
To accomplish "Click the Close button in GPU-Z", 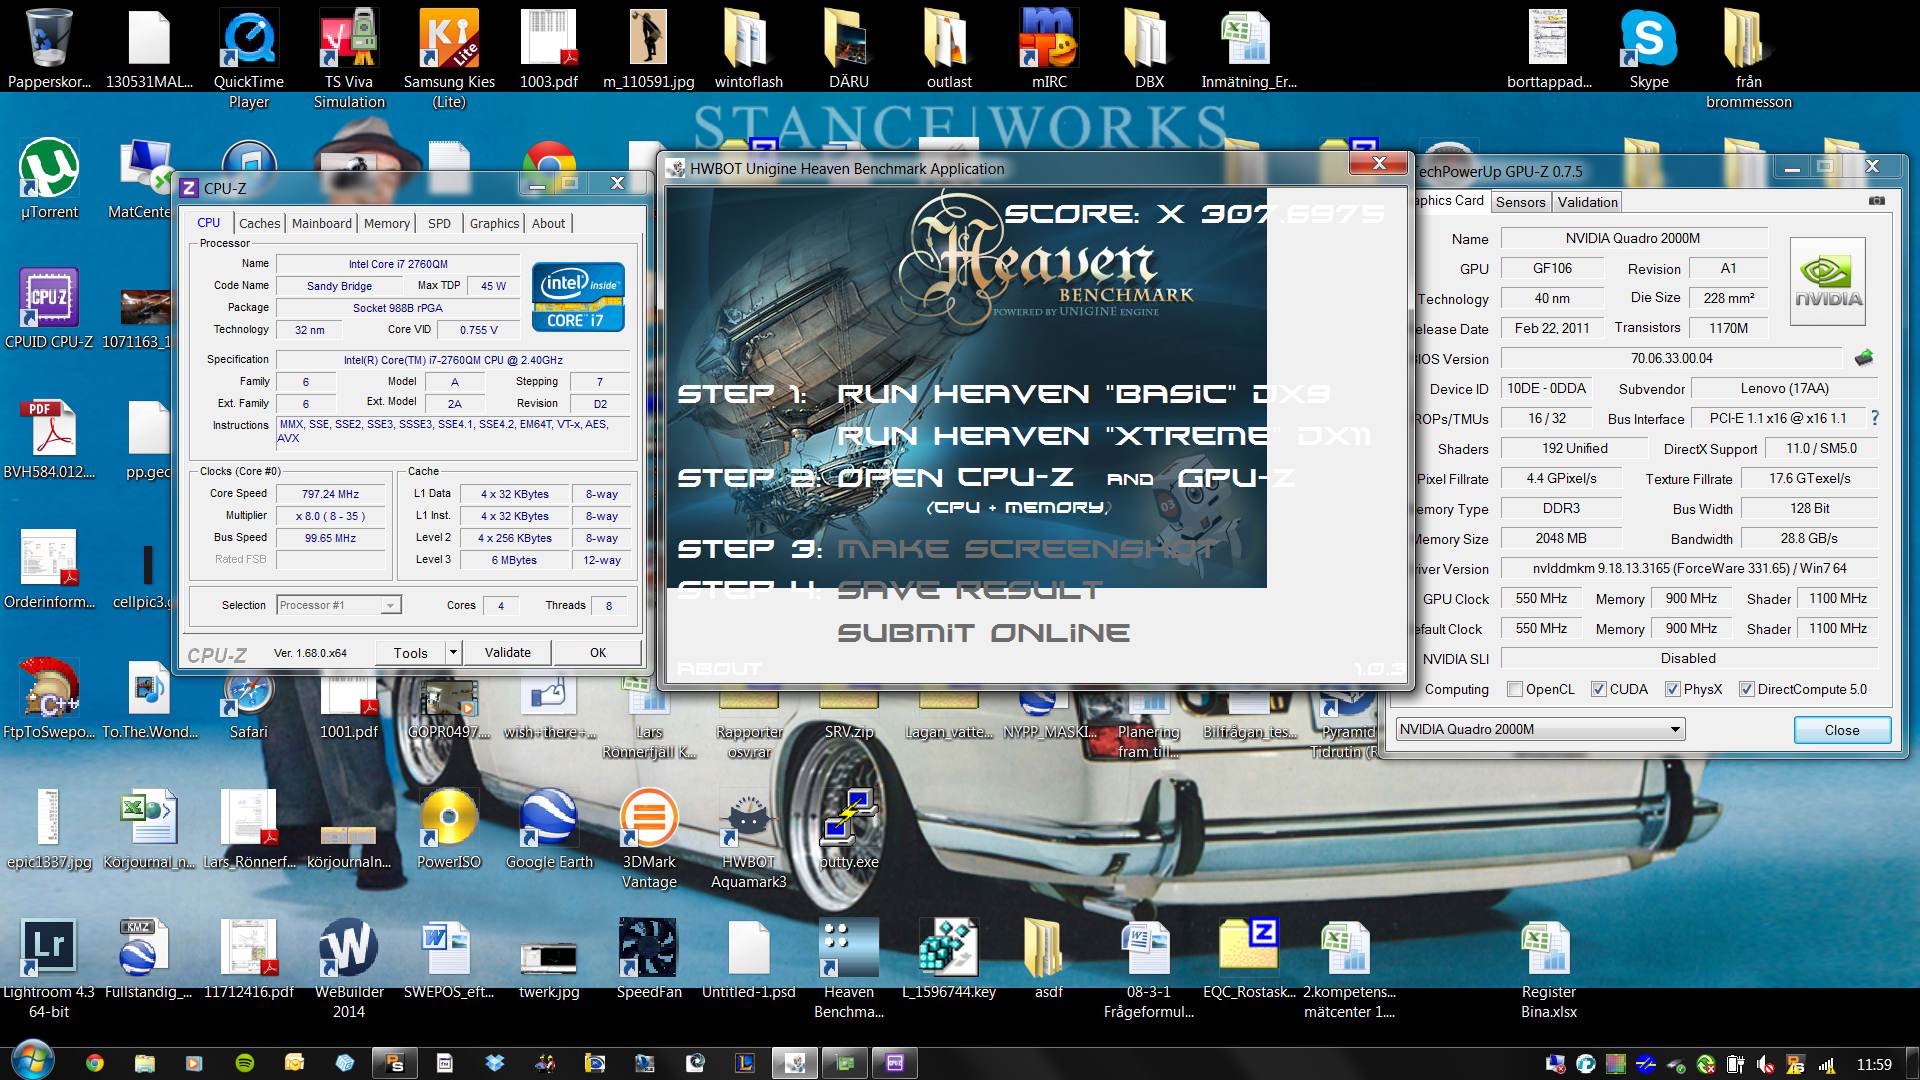I will pos(1842,730).
